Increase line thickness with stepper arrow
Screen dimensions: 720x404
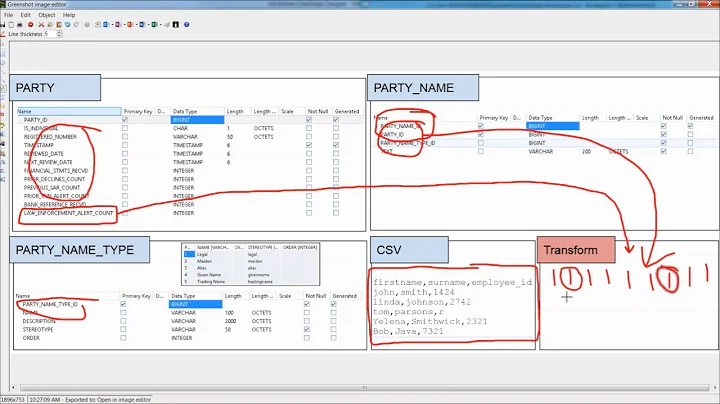tap(59, 32)
